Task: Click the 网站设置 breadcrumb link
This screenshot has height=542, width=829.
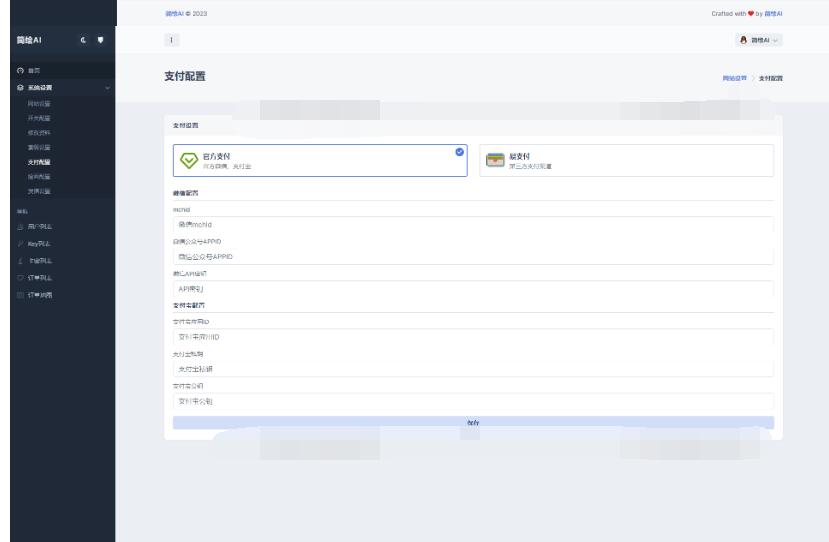Action: (x=734, y=77)
